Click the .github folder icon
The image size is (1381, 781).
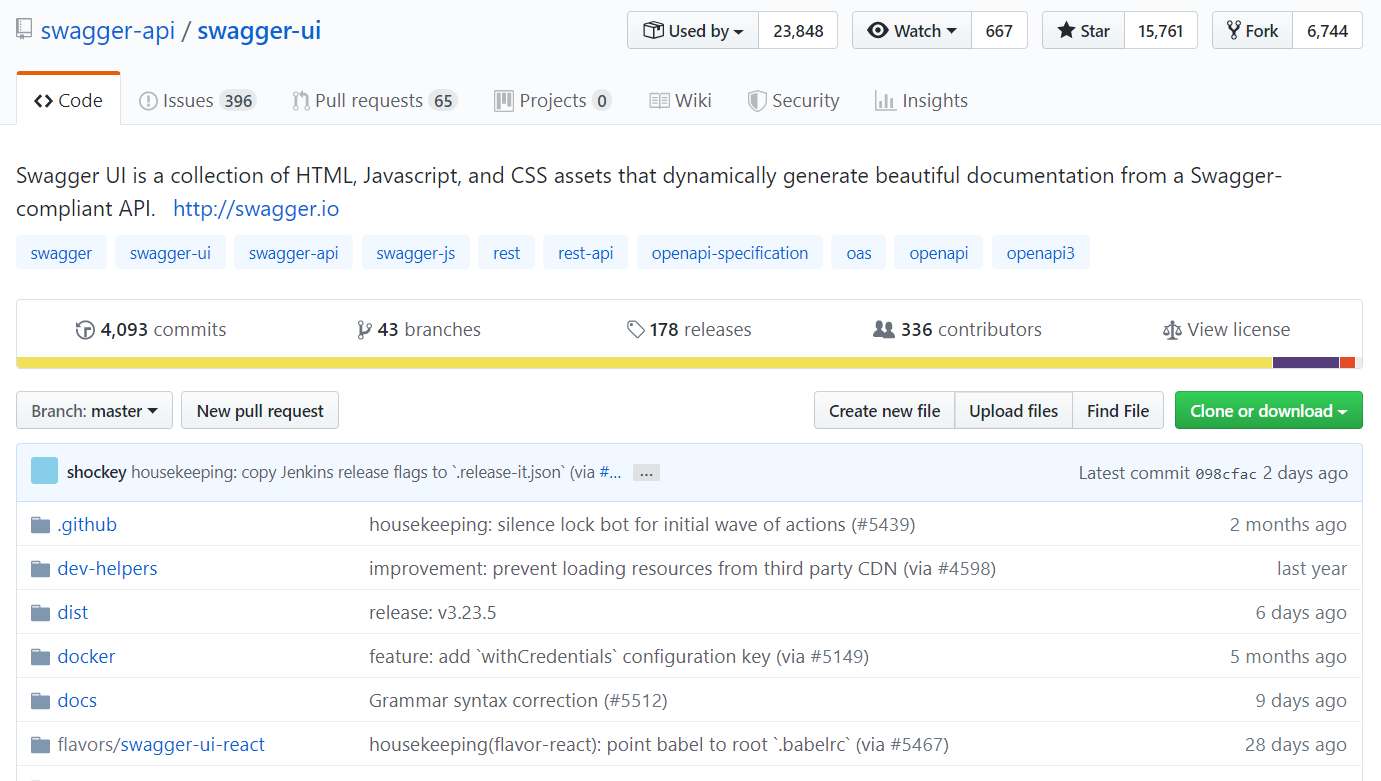pyautogui.click(x=40, y=525)
